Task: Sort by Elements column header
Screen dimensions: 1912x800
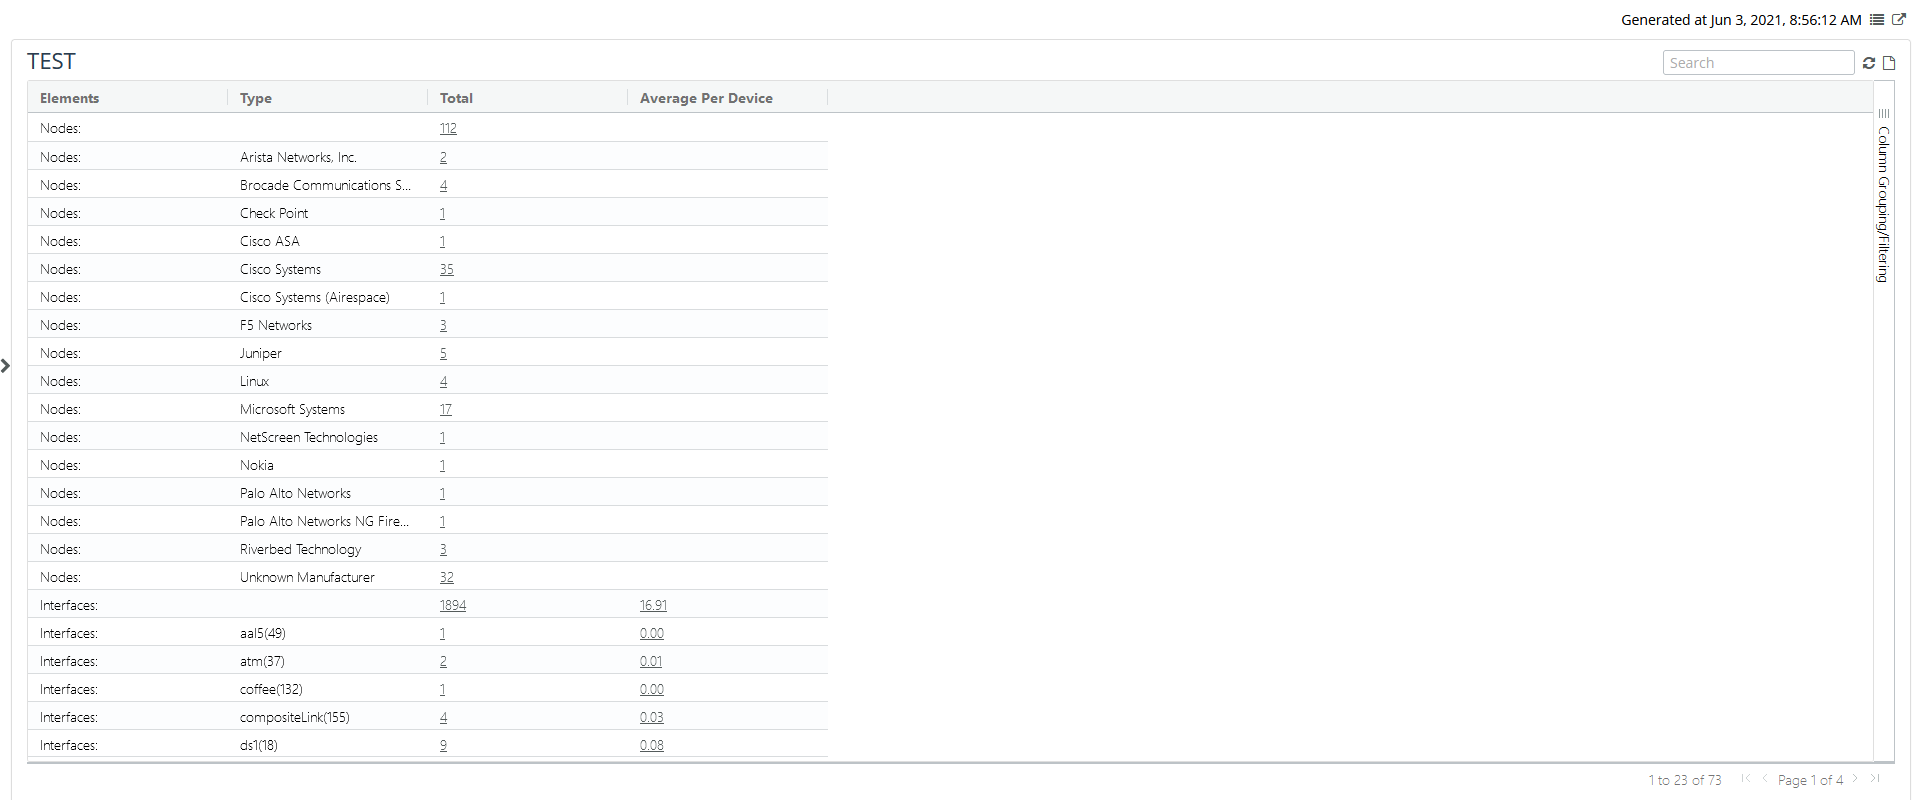Action: tap(70, 98)
